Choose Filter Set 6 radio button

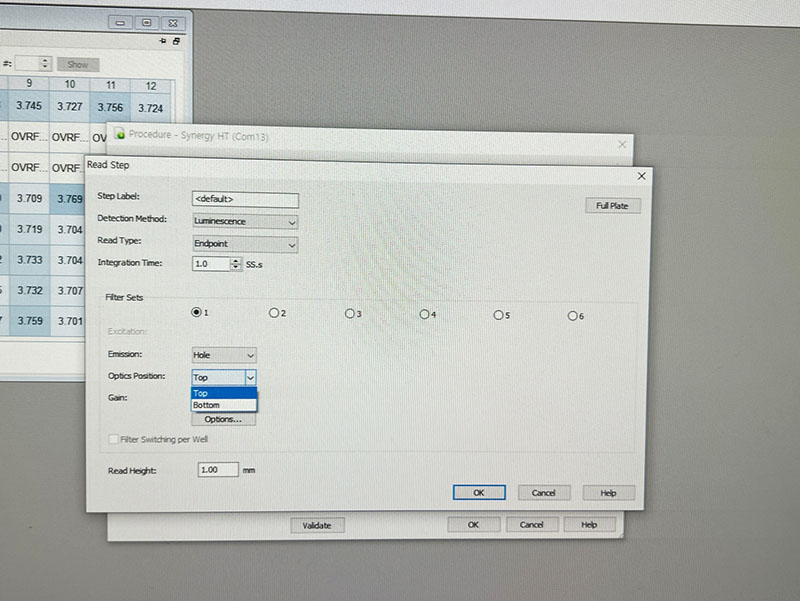572,315
